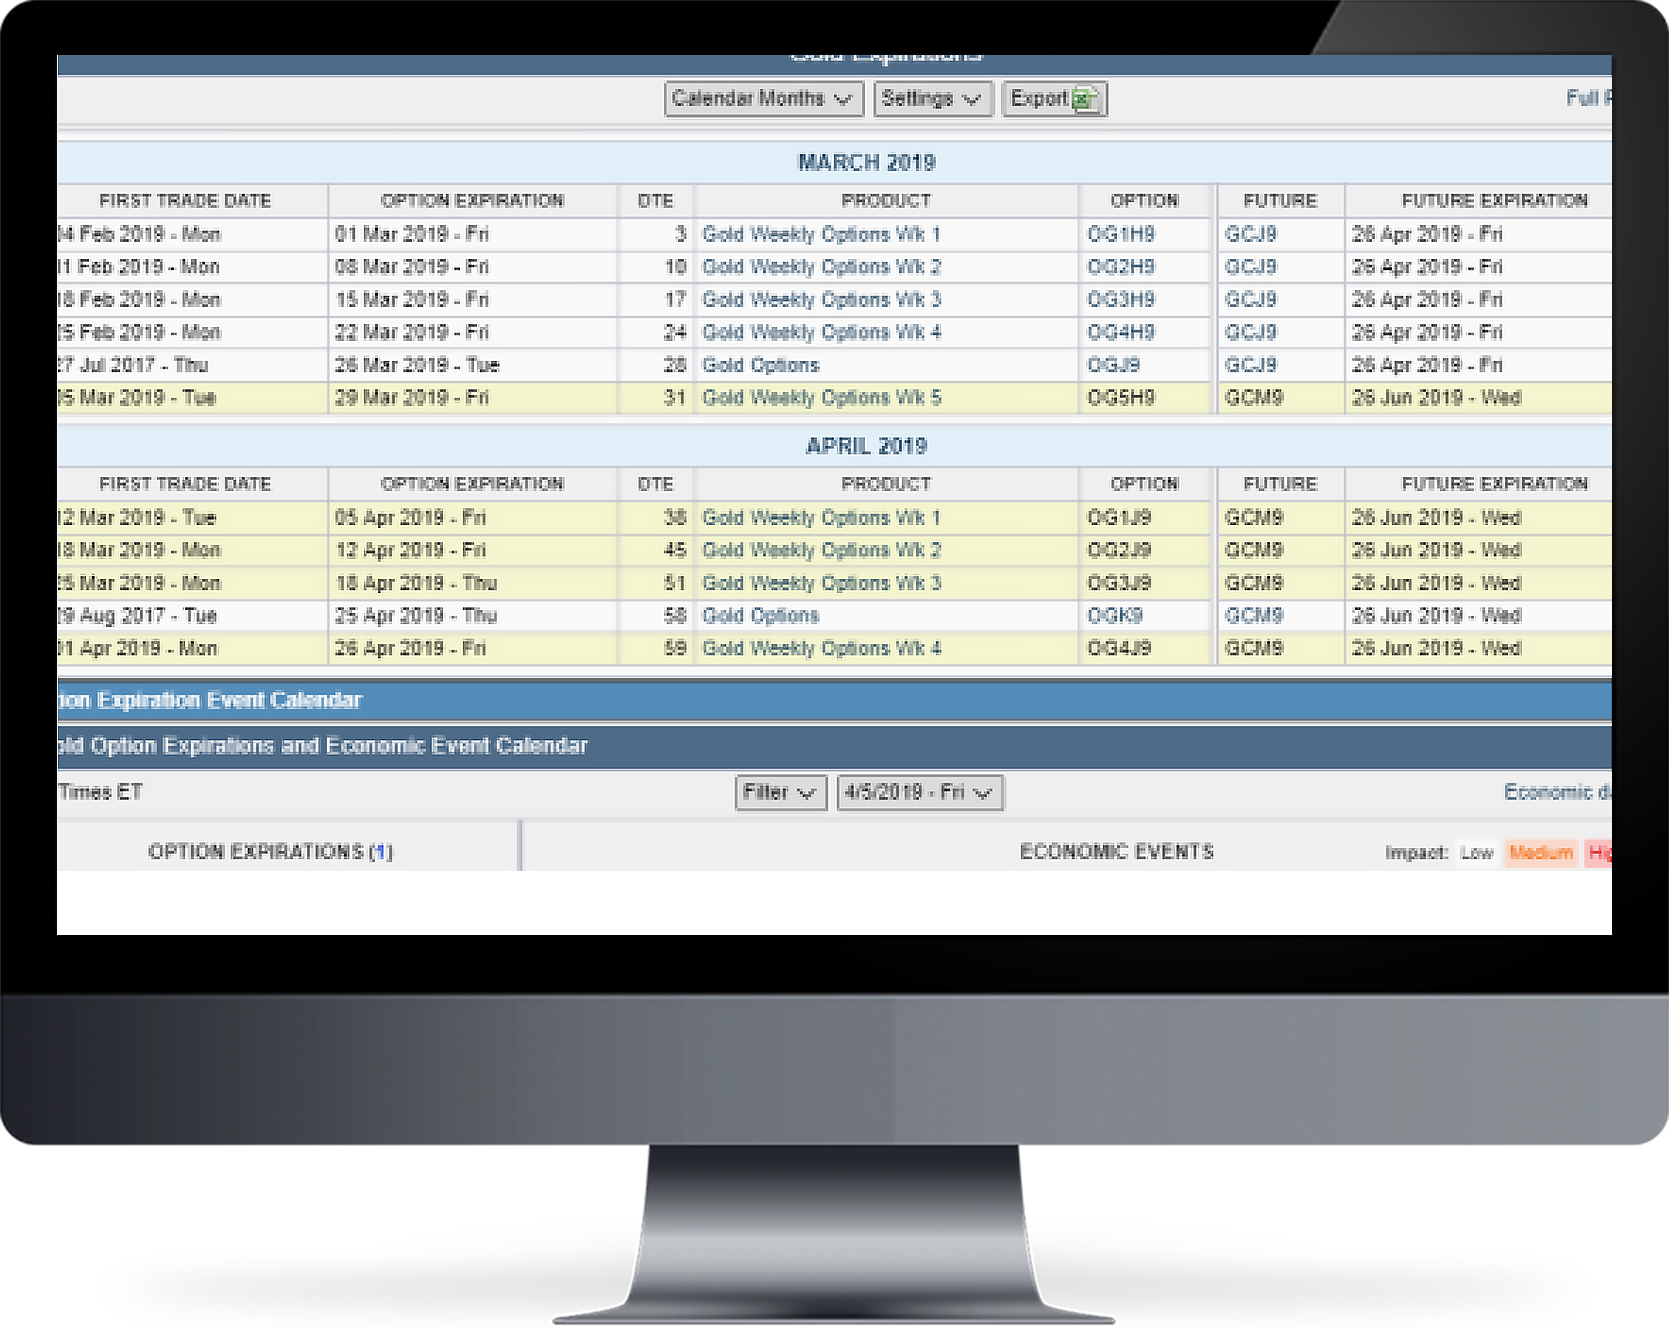Toggle the High impact filter

[1606, 853]
